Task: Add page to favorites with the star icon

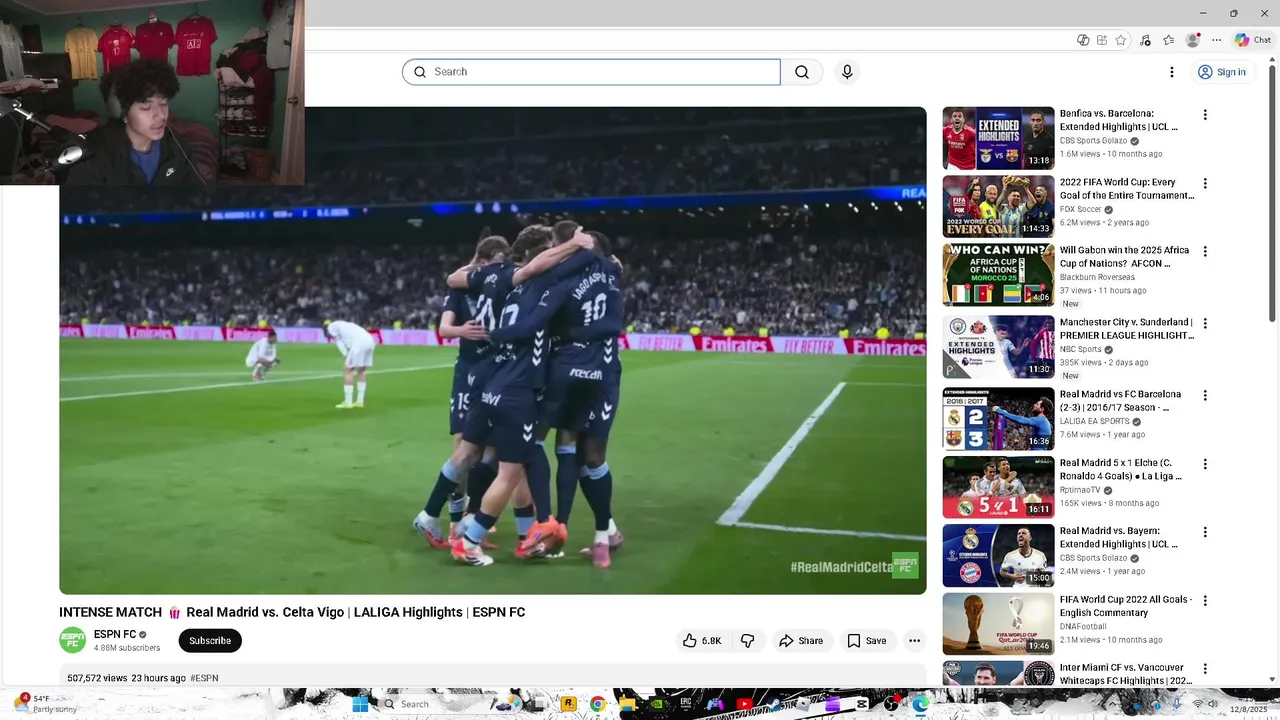Action: [1121, 40]
